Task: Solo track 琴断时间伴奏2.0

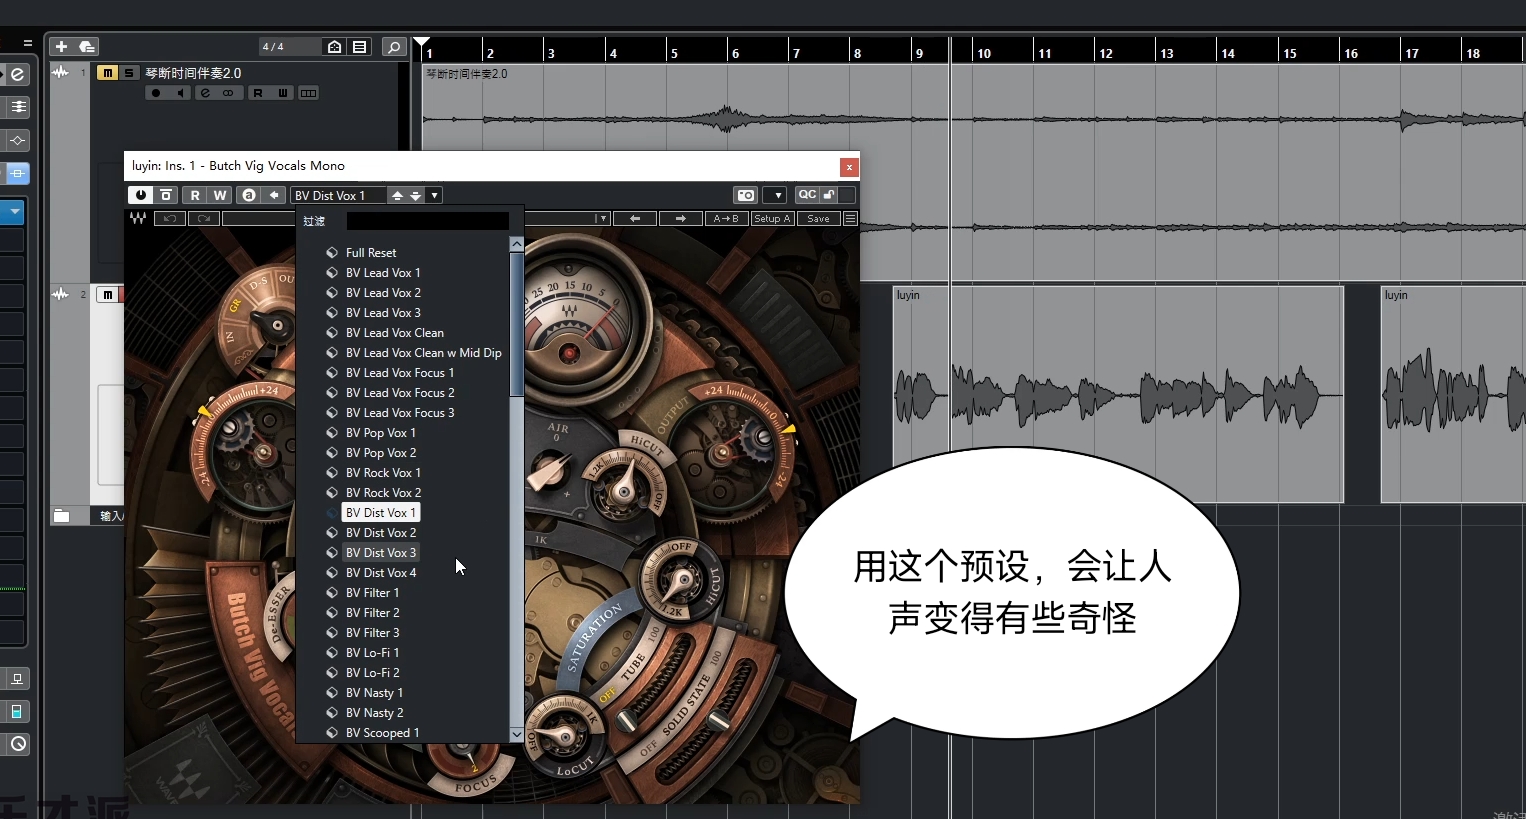Action: coord(129,73)
